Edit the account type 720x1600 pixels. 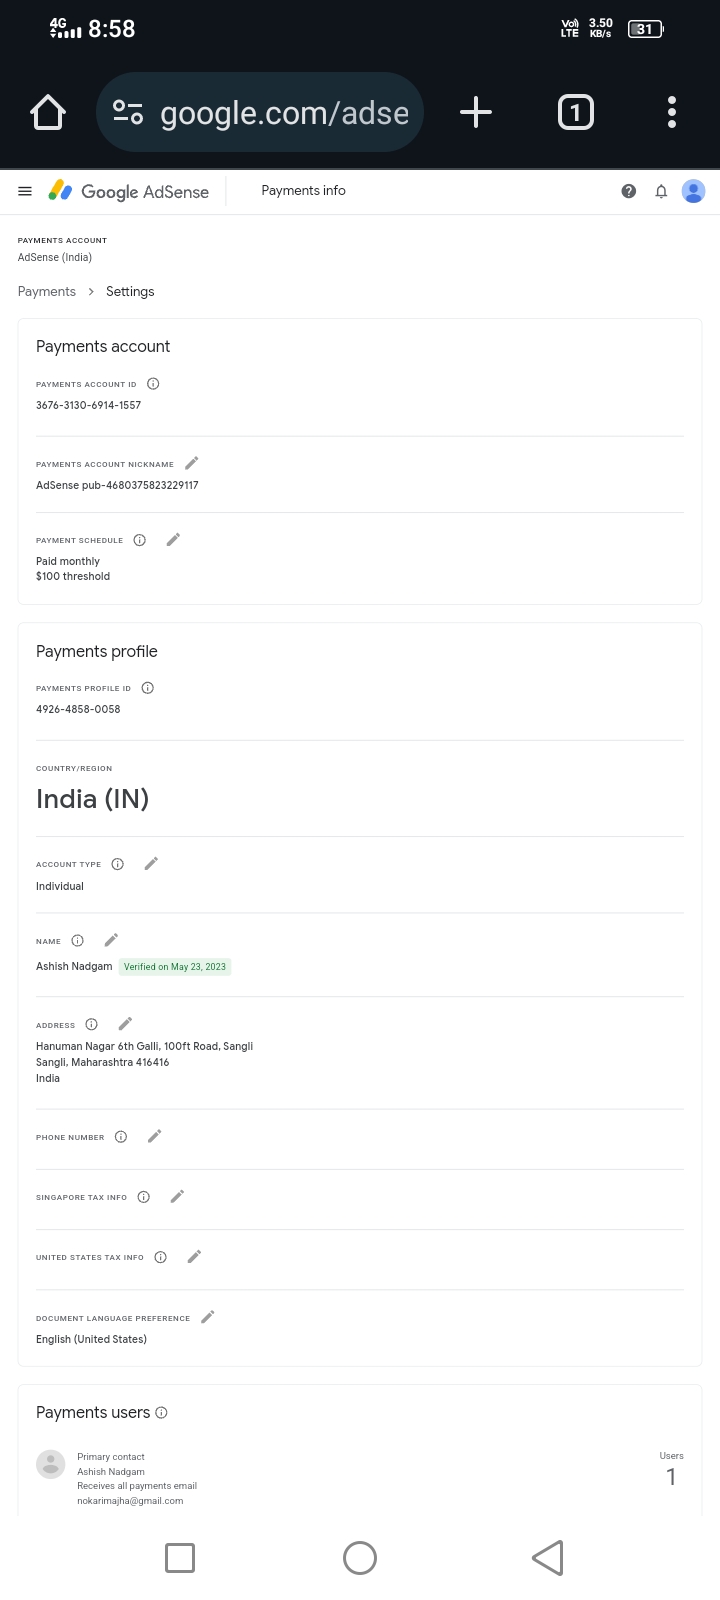[151, 864]
